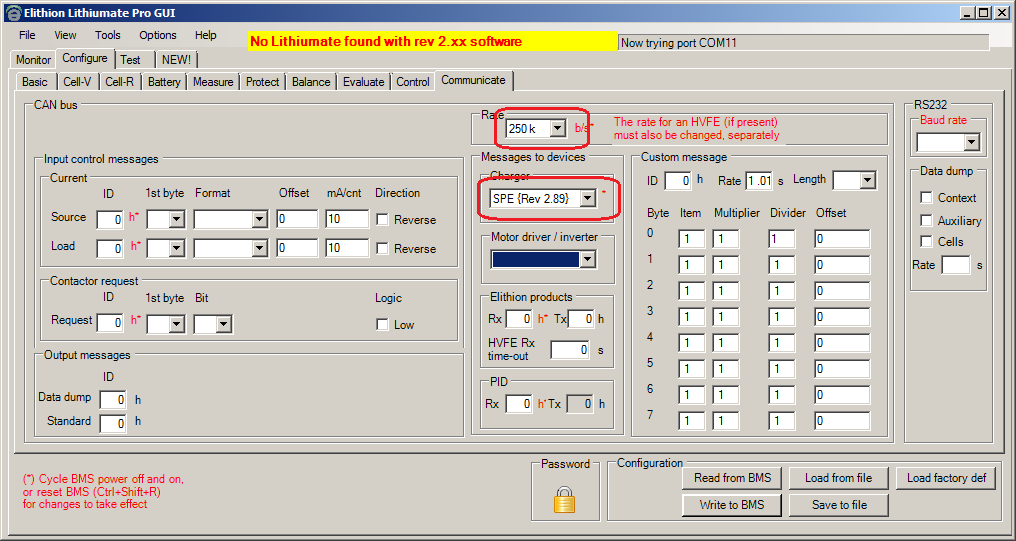Click the Elithion products Rx field

pyautogui.click(x=518, y=319)
